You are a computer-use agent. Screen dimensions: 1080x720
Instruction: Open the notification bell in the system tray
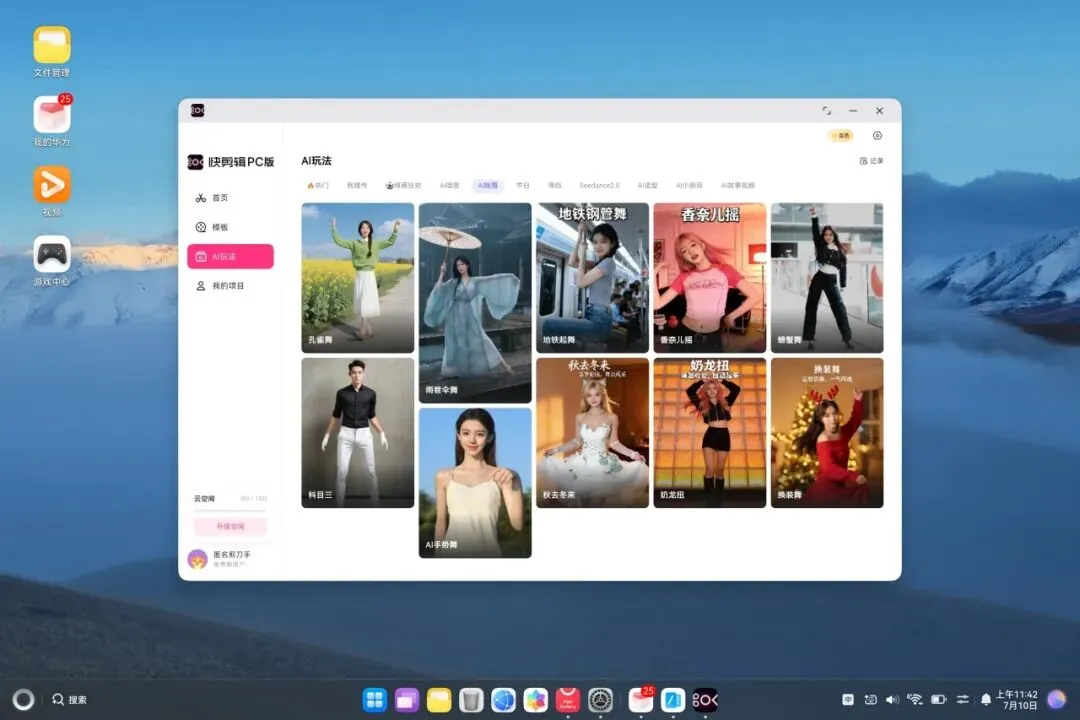[986, 699]
